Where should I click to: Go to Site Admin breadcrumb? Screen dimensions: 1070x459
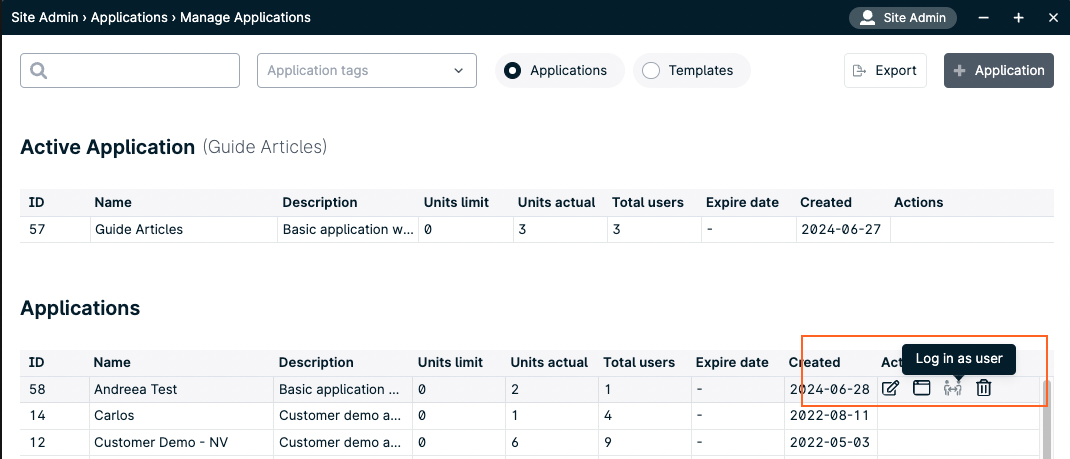click(x=44, y=18)
